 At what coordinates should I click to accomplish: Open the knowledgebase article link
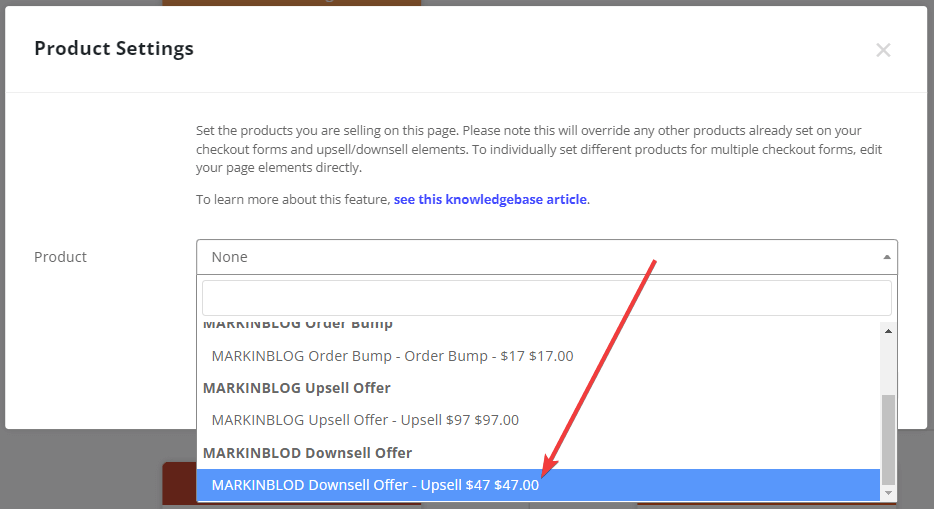click(x=490, y=199)
